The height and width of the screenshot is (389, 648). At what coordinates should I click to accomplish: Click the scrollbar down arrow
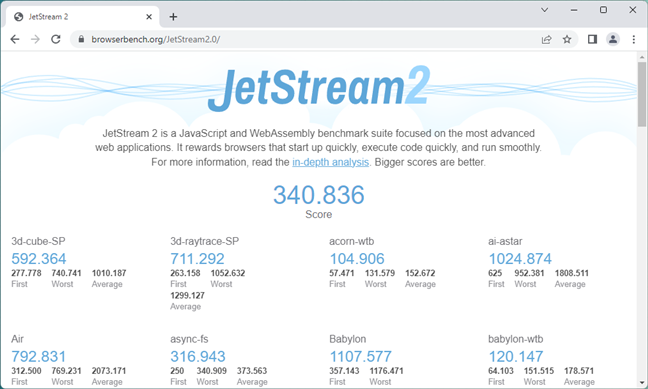pos(641,382)
